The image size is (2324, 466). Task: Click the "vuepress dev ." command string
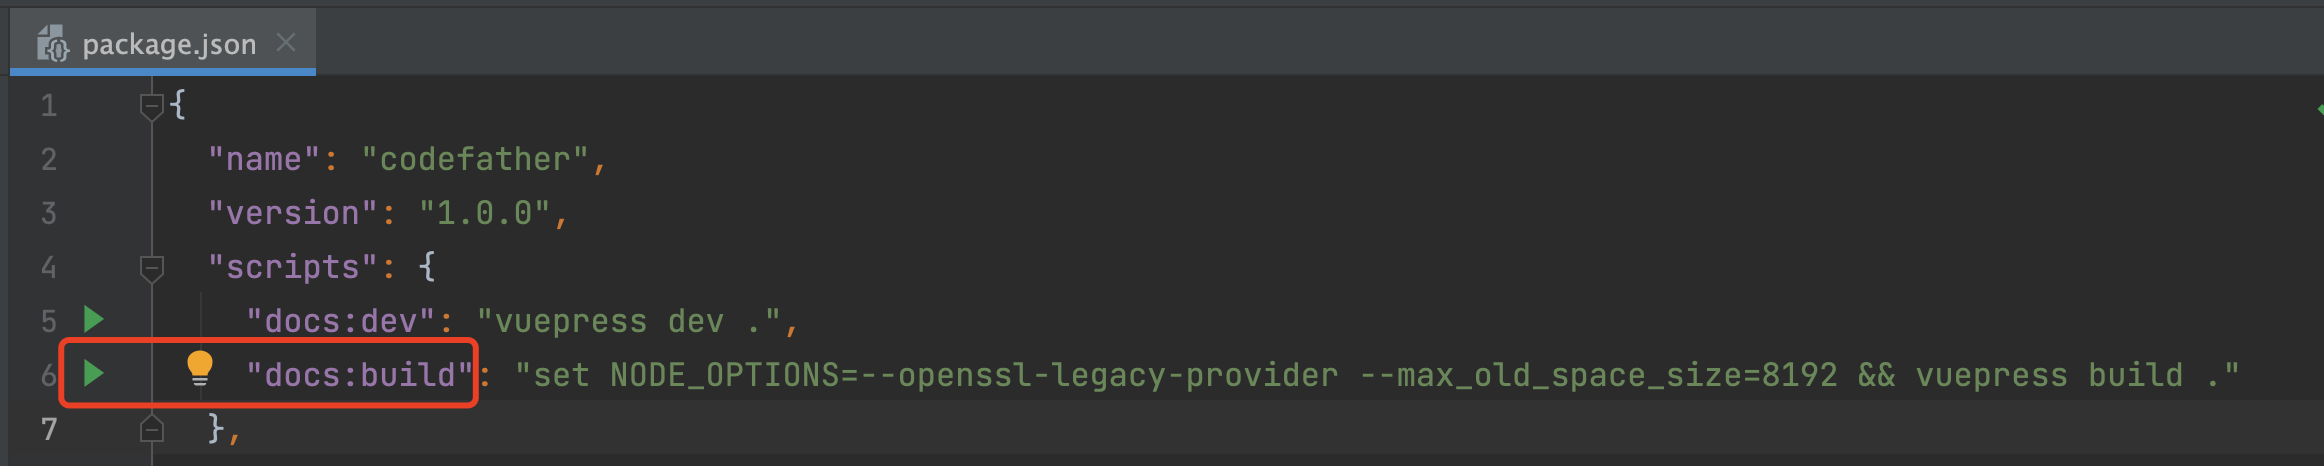[x=628, y=321]
